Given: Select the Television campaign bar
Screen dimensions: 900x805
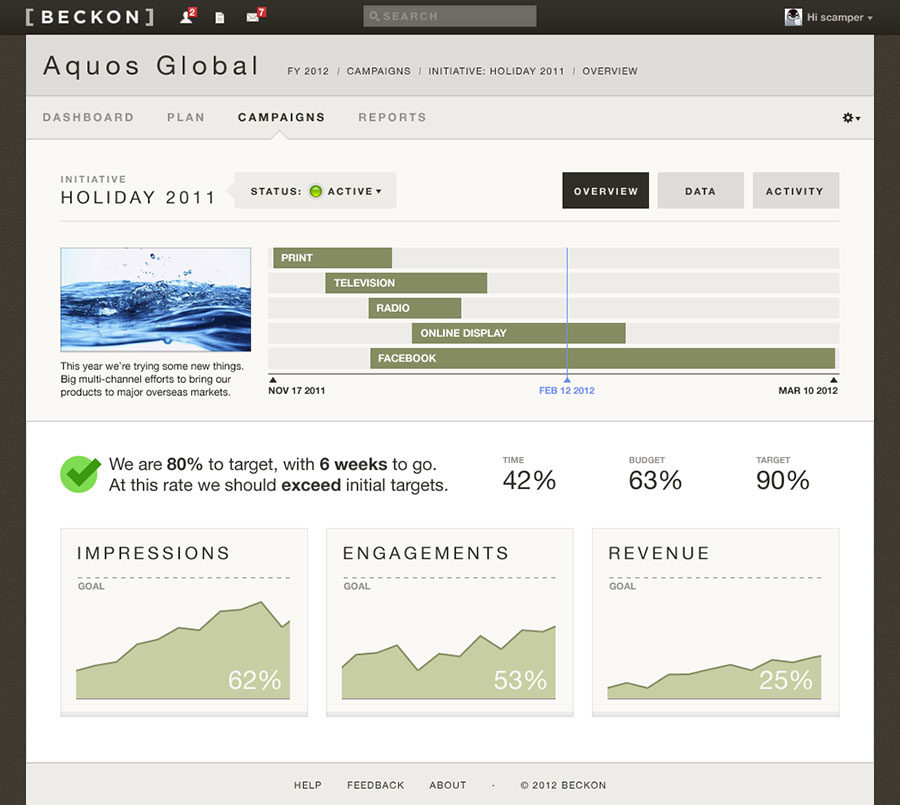Looking at the screenshot, I should tap(406, 283).
